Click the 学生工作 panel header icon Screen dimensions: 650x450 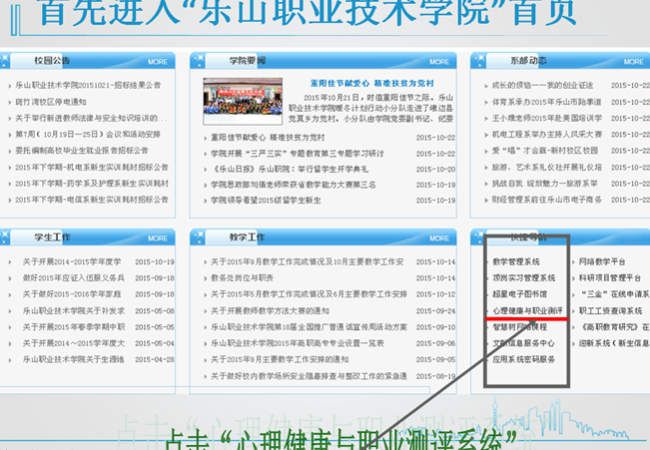point(12,239)
